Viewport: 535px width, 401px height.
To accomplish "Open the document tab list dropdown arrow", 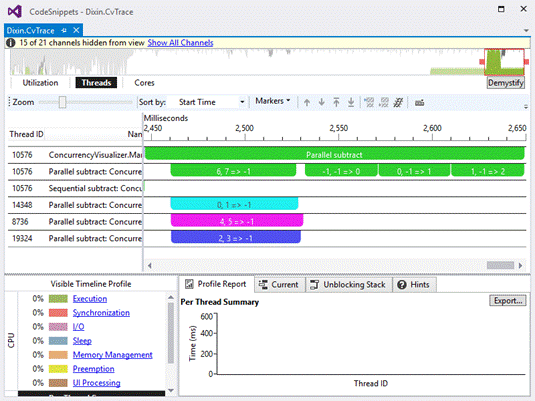I will pos(526,30).
